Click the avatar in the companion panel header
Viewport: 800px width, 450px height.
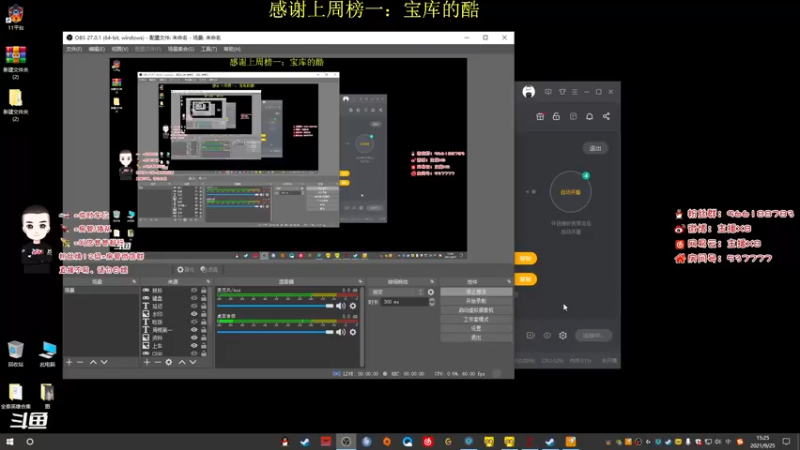[x=529, y=92]
